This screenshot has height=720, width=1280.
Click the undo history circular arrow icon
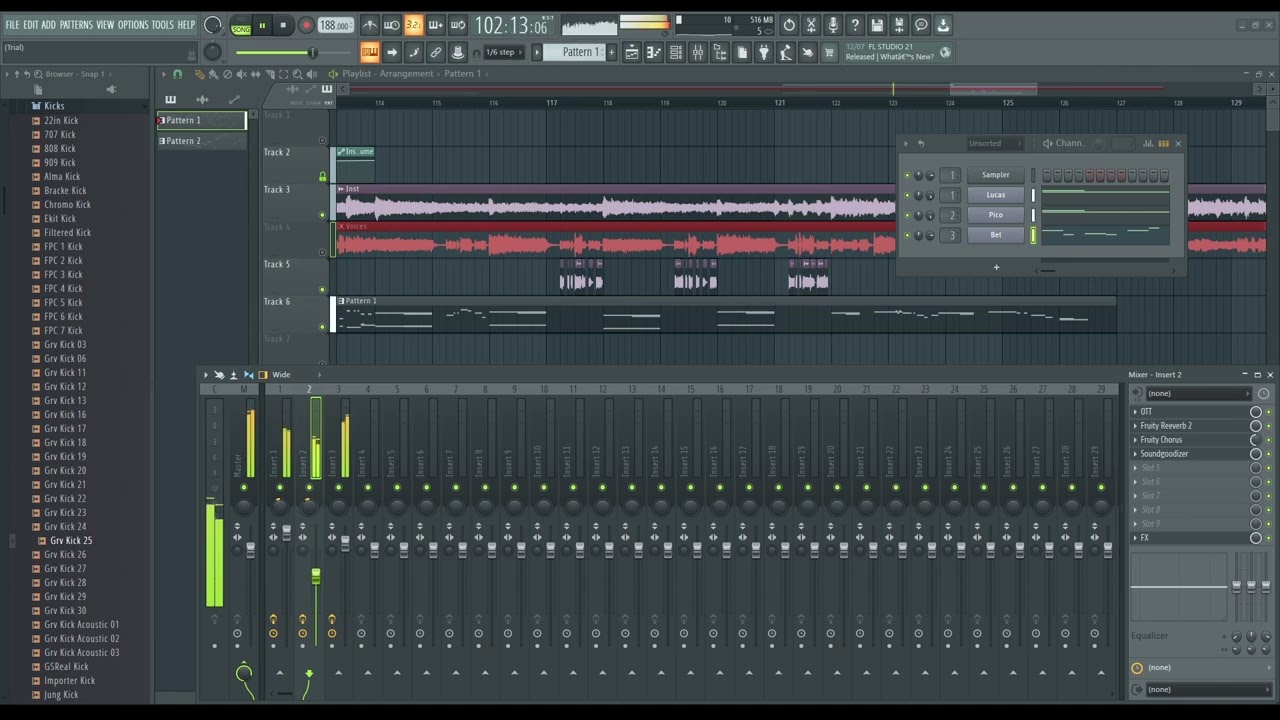point(789,25)
